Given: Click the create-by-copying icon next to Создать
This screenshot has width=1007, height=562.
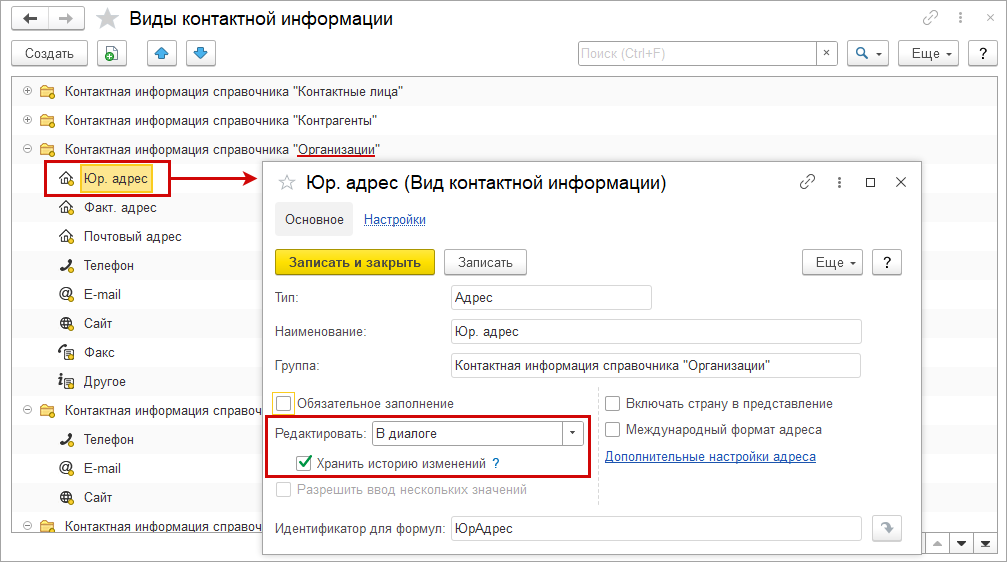Looking at the screenshot, I should tap(111, 53).
